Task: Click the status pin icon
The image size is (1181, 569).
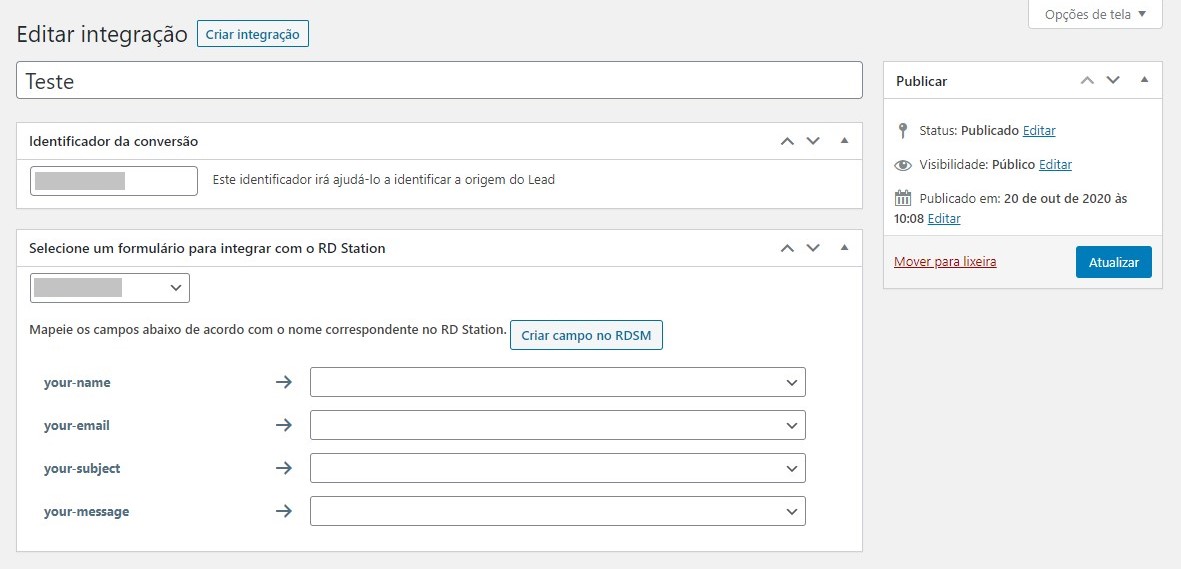Action: point(903,130)
